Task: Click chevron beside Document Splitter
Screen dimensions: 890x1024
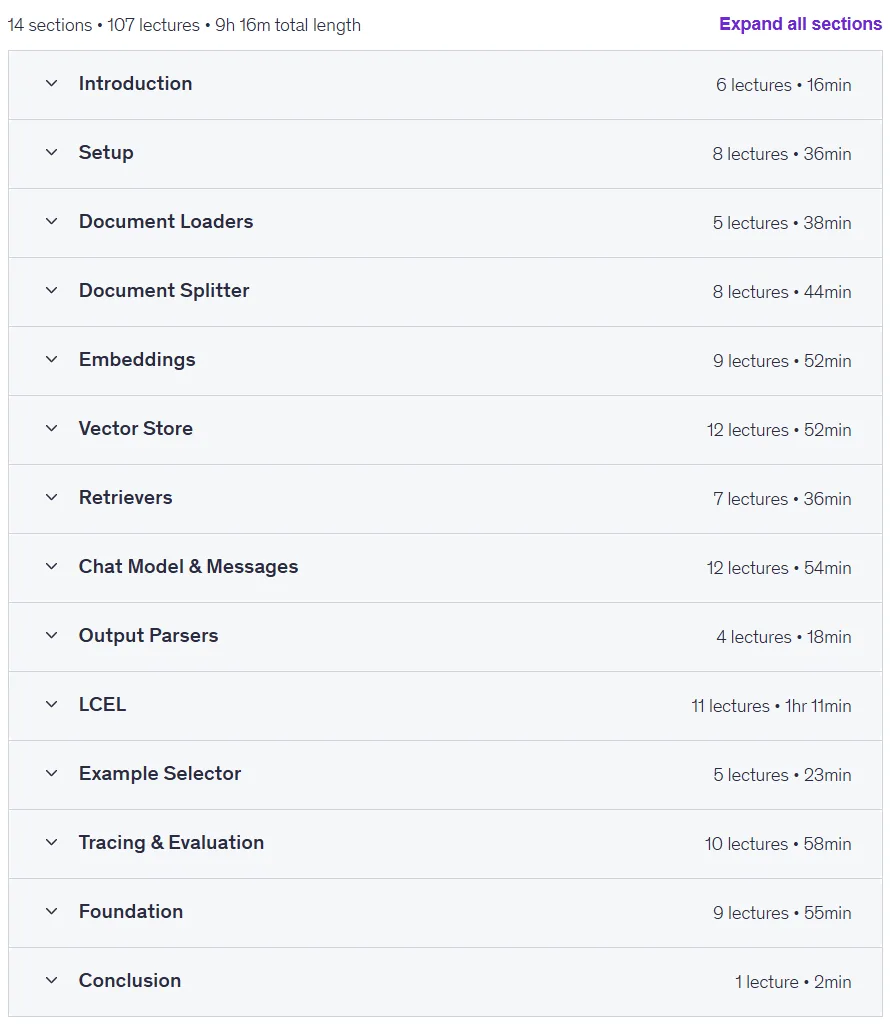Action: [52, 291]
